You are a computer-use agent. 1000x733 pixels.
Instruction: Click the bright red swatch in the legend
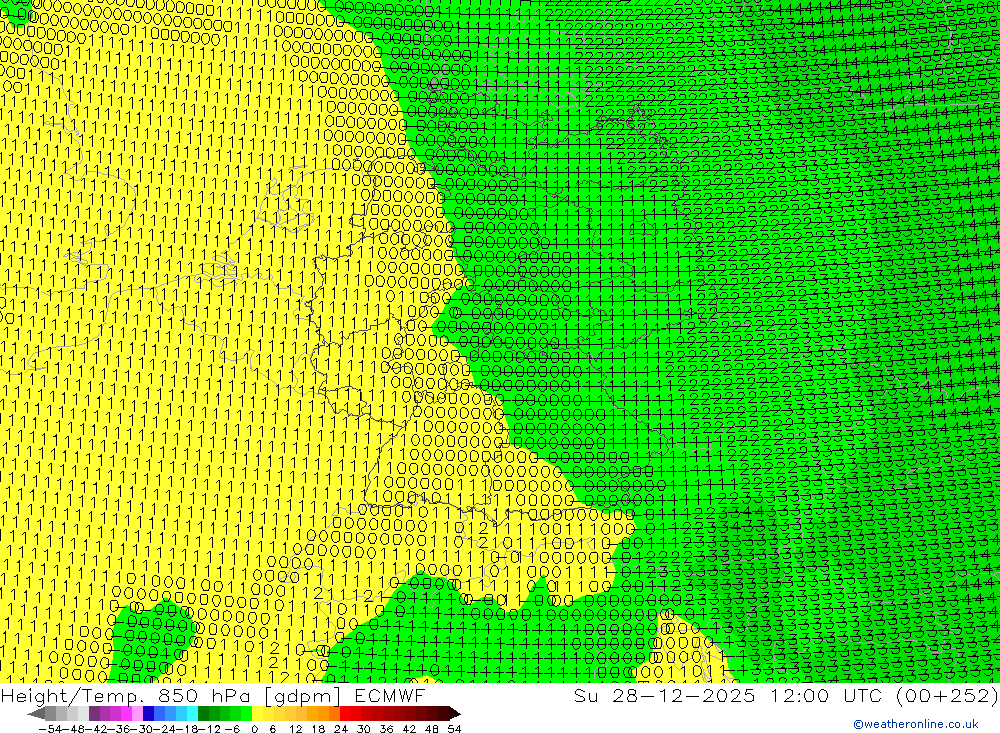(x=345, y=713)
